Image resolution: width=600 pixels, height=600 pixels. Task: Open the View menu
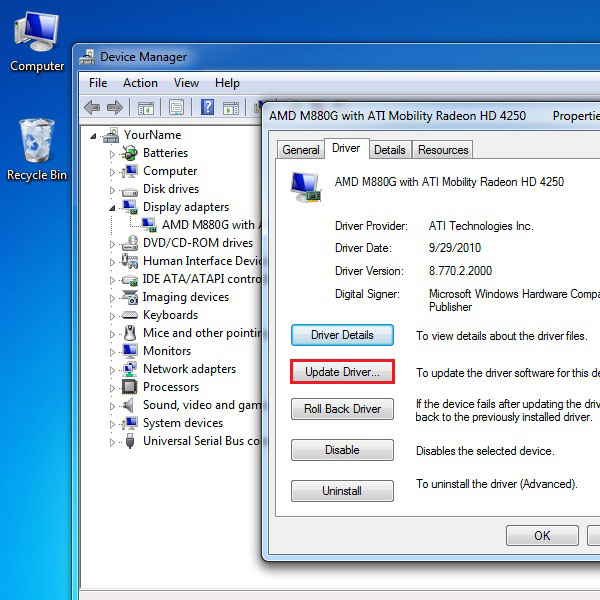pyautogui.click(x=186, y=83)
